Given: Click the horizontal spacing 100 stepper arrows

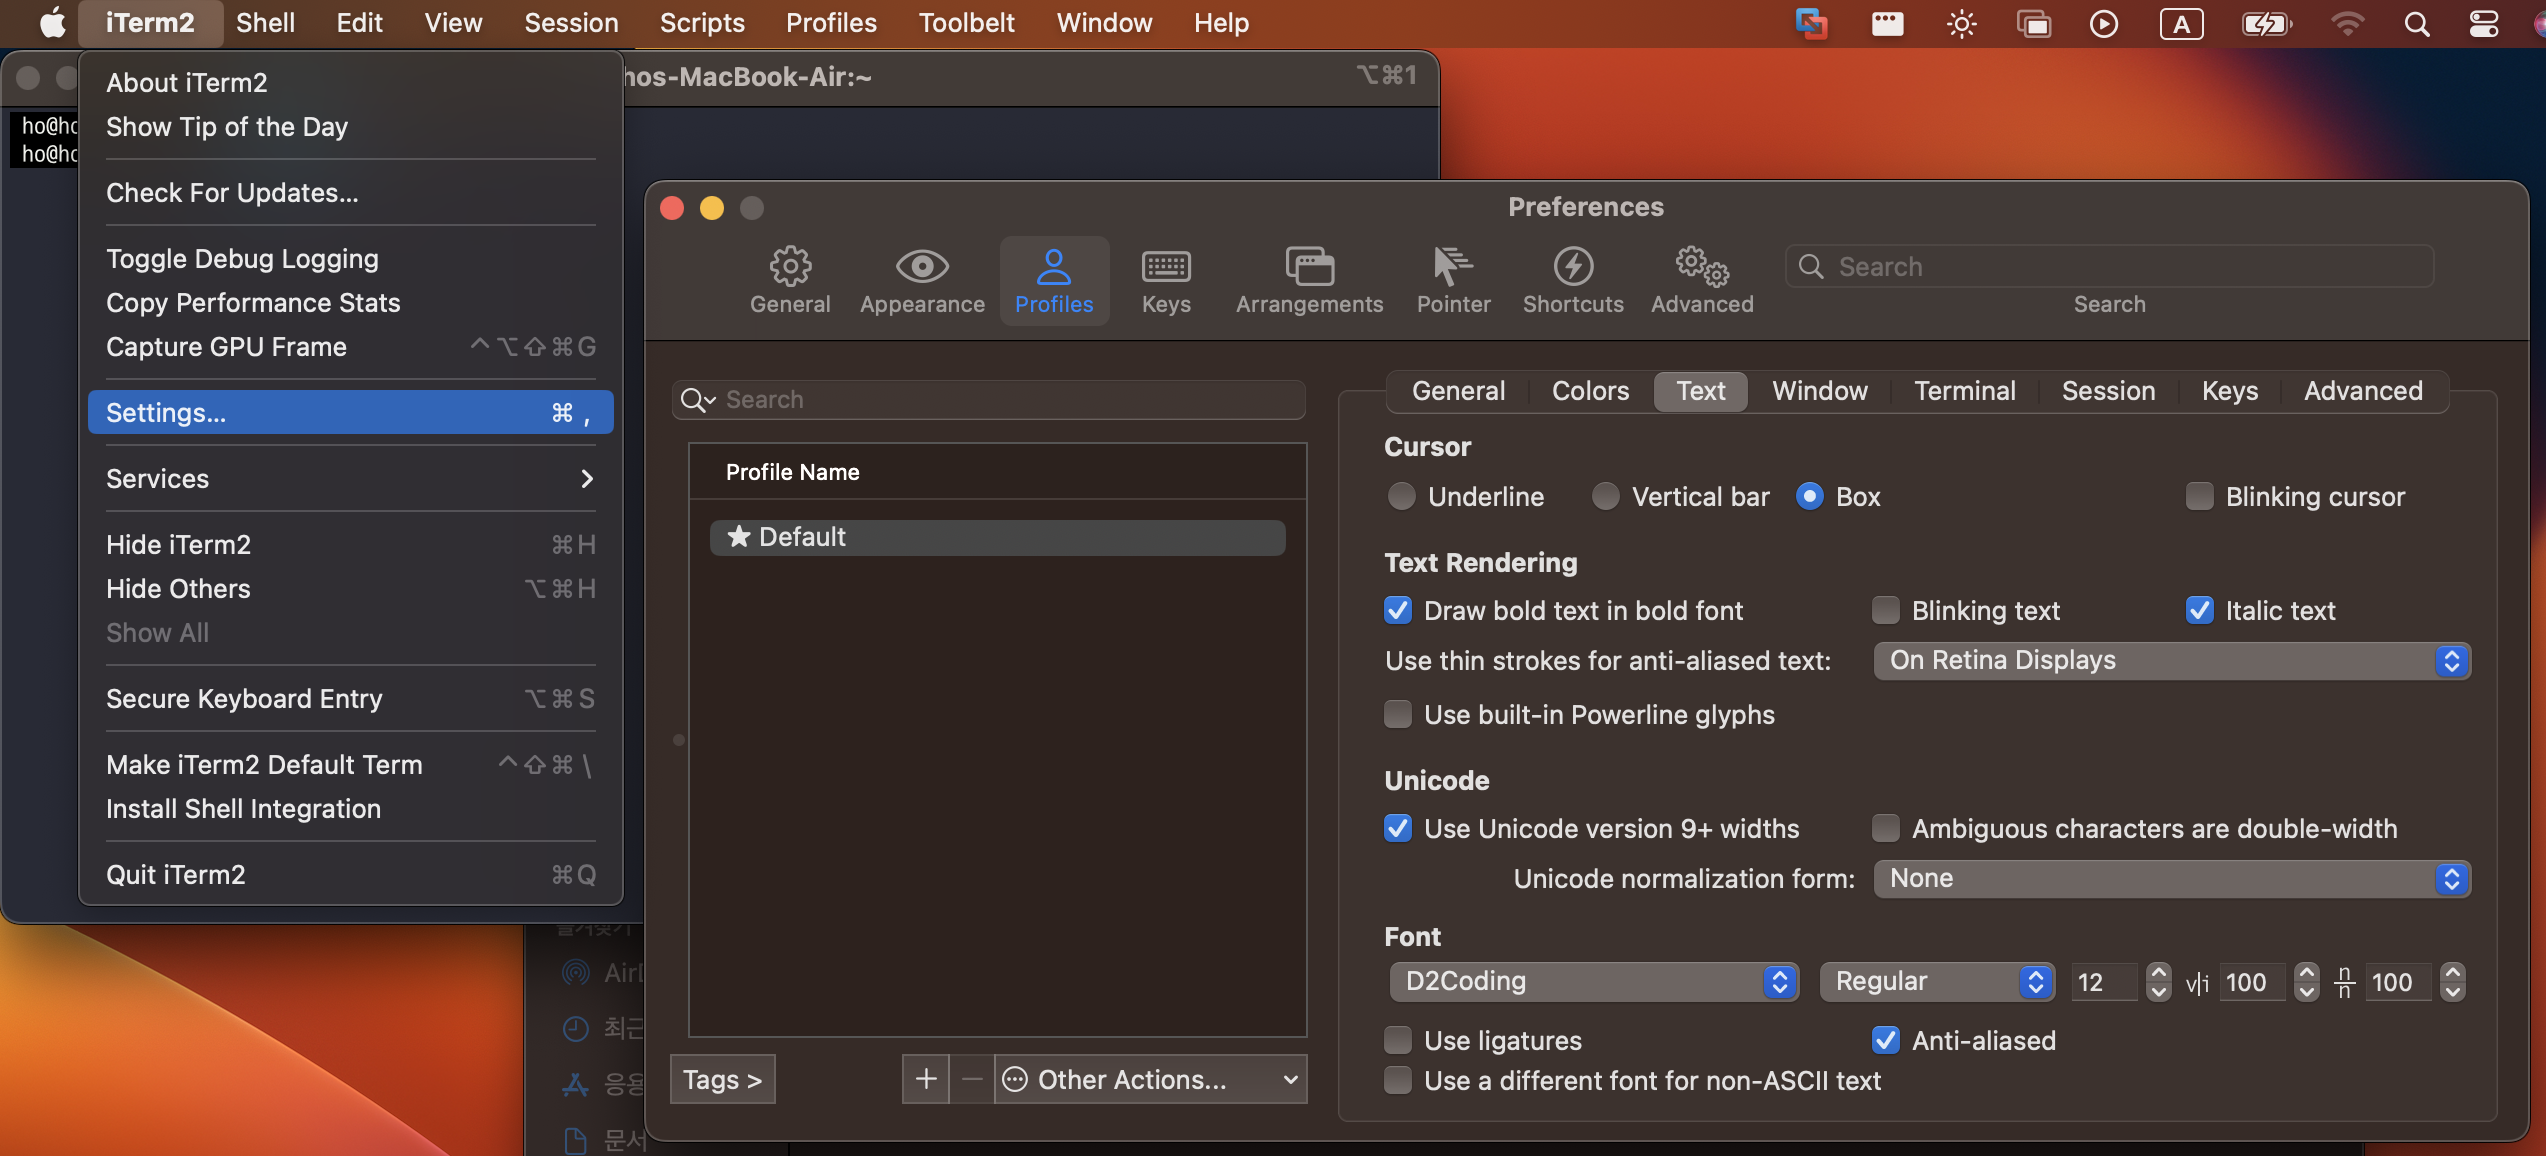Looking at the screenshot, I should (2305, 982).
